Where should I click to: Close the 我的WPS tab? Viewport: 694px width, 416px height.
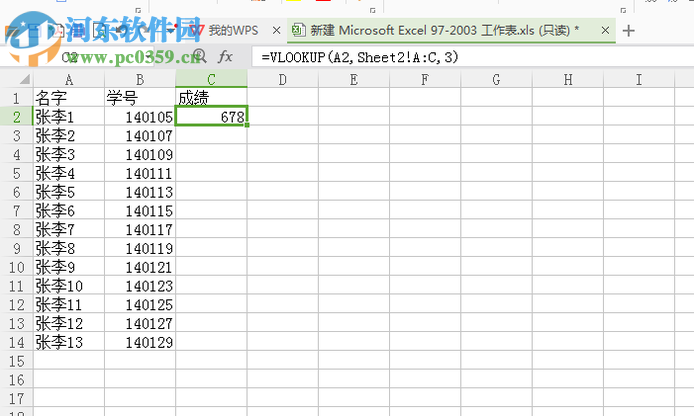pos(277,31)
